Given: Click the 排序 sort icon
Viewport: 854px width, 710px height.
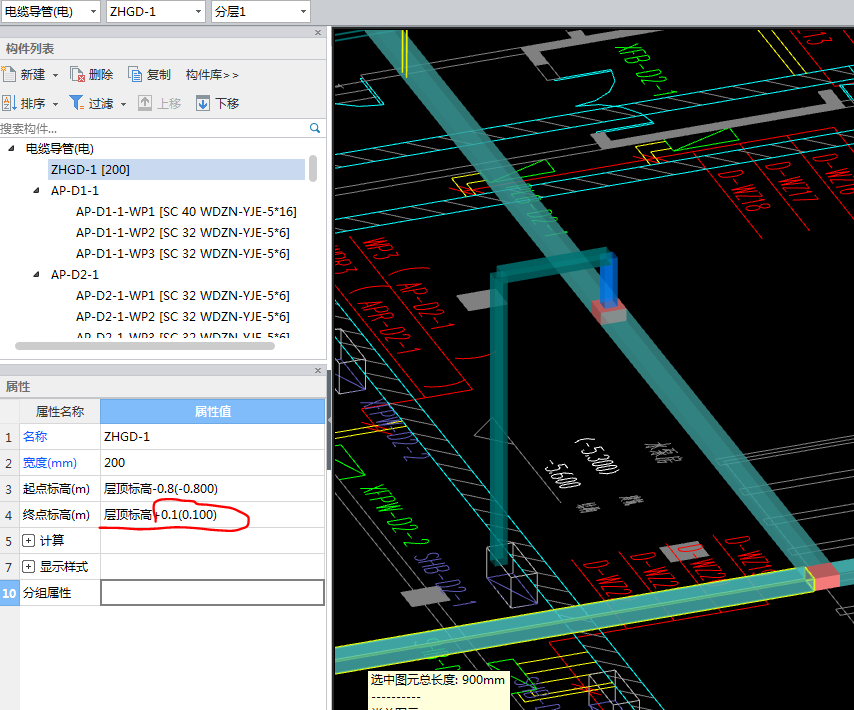Looking at the screenshot, I should 9,103.
